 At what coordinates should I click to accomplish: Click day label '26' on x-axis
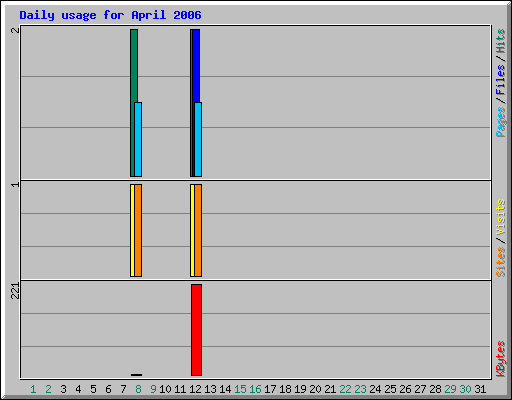(405, 389)
